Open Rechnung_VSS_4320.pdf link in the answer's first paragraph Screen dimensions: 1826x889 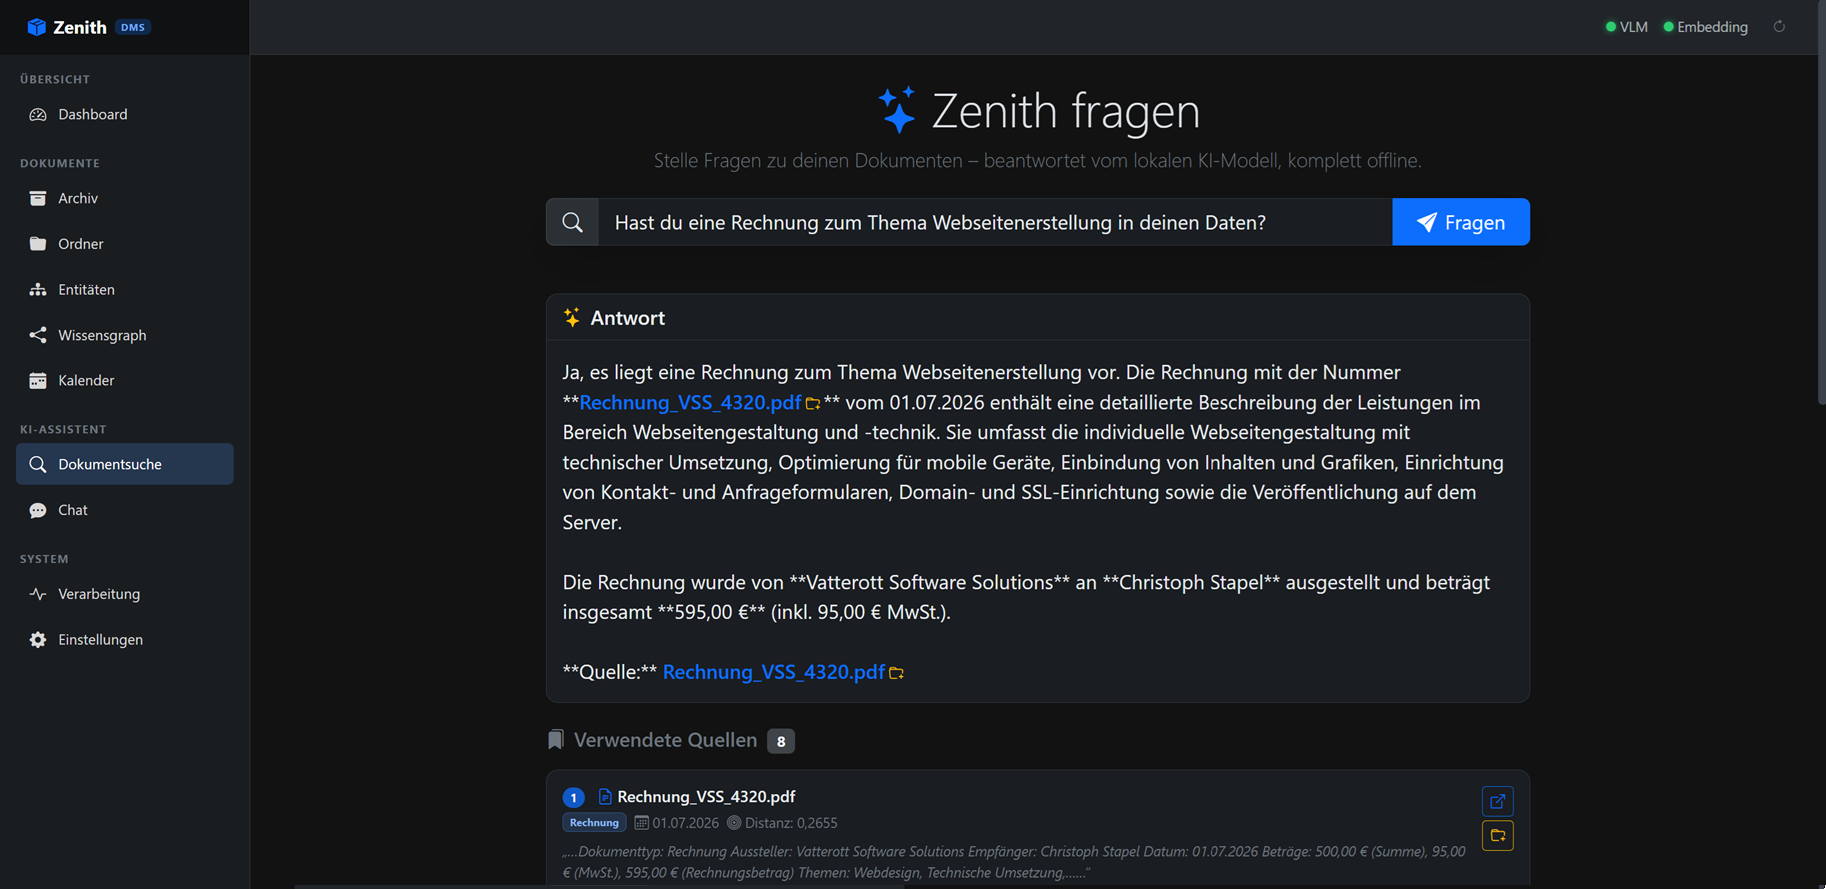click(690, 402)
